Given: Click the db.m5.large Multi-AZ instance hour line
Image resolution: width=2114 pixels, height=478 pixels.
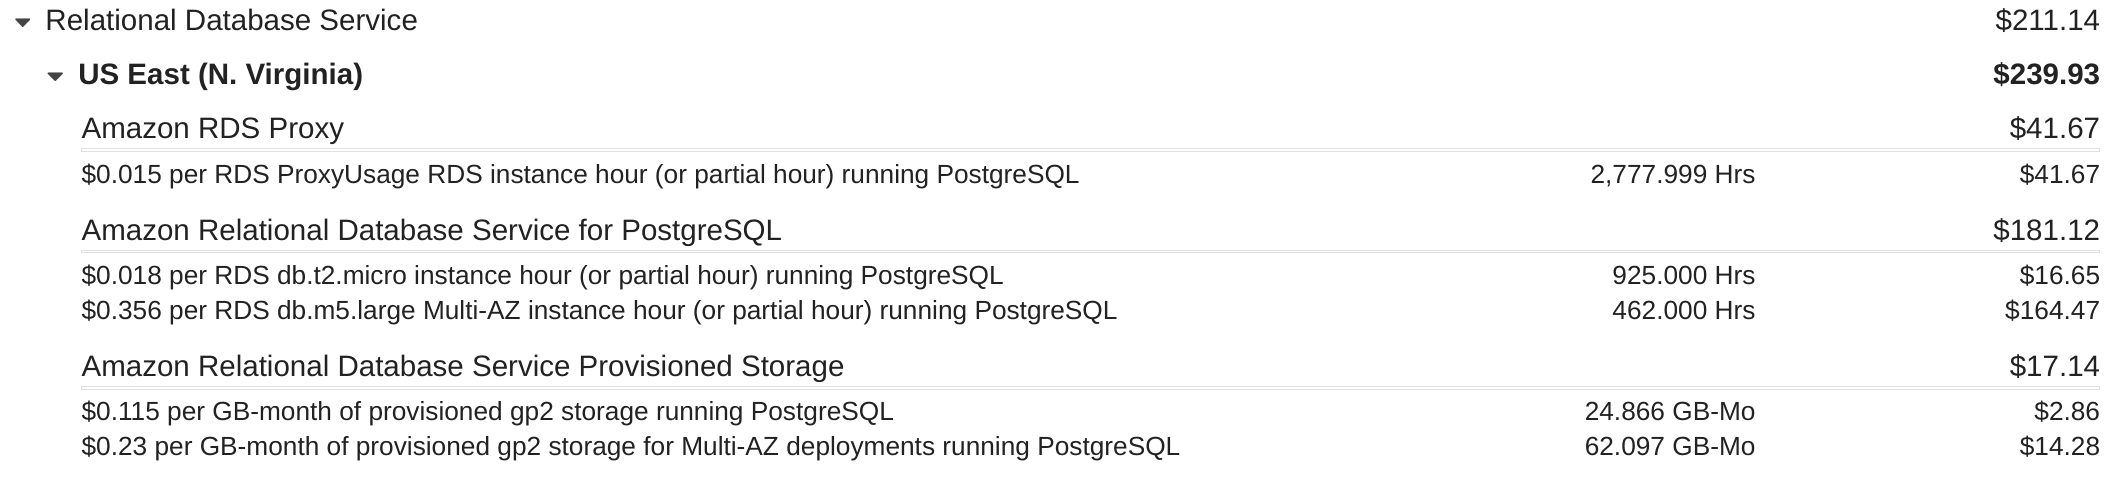Looking at the screenshot, I should pos(599,311).
